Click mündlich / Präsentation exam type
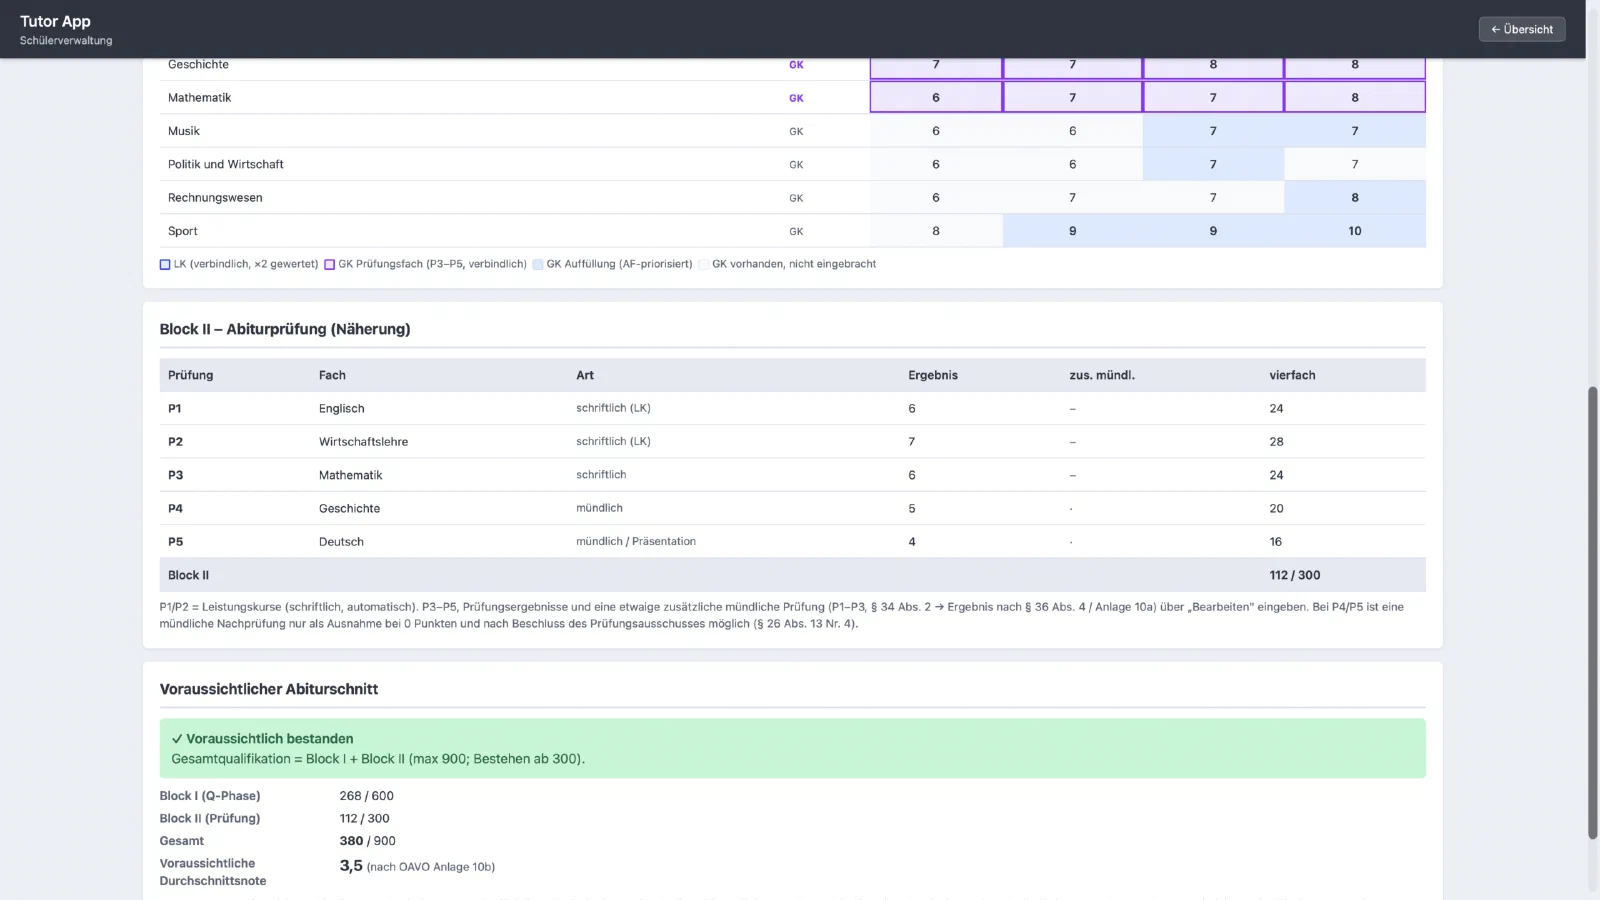 point(636,541)
